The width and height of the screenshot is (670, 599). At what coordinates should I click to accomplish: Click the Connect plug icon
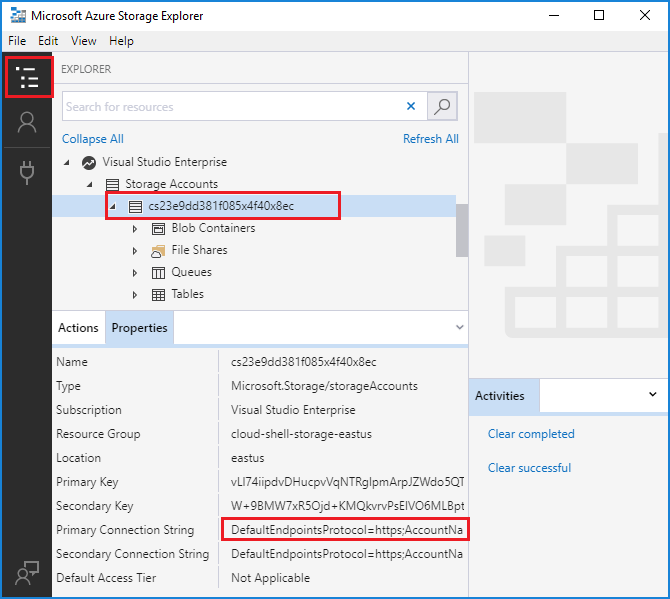tap(27, 173)
